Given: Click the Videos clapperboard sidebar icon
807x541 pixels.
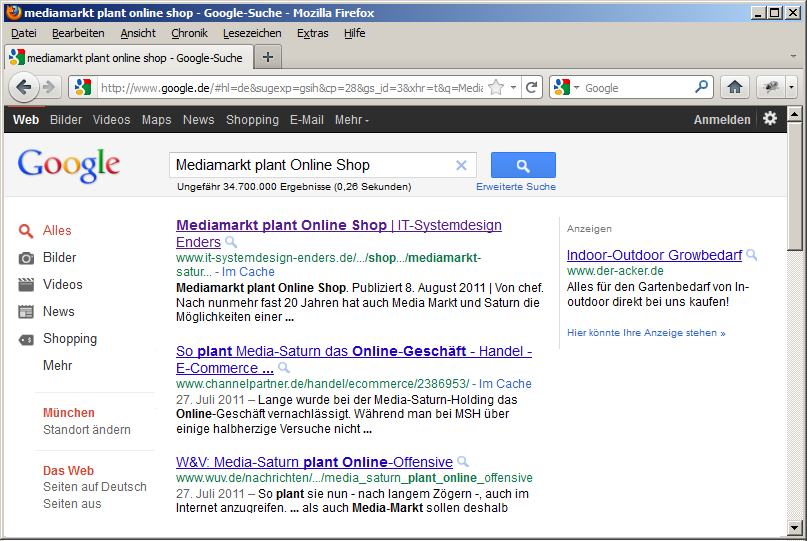Looking at the screenshot, I should click(26, 285).
